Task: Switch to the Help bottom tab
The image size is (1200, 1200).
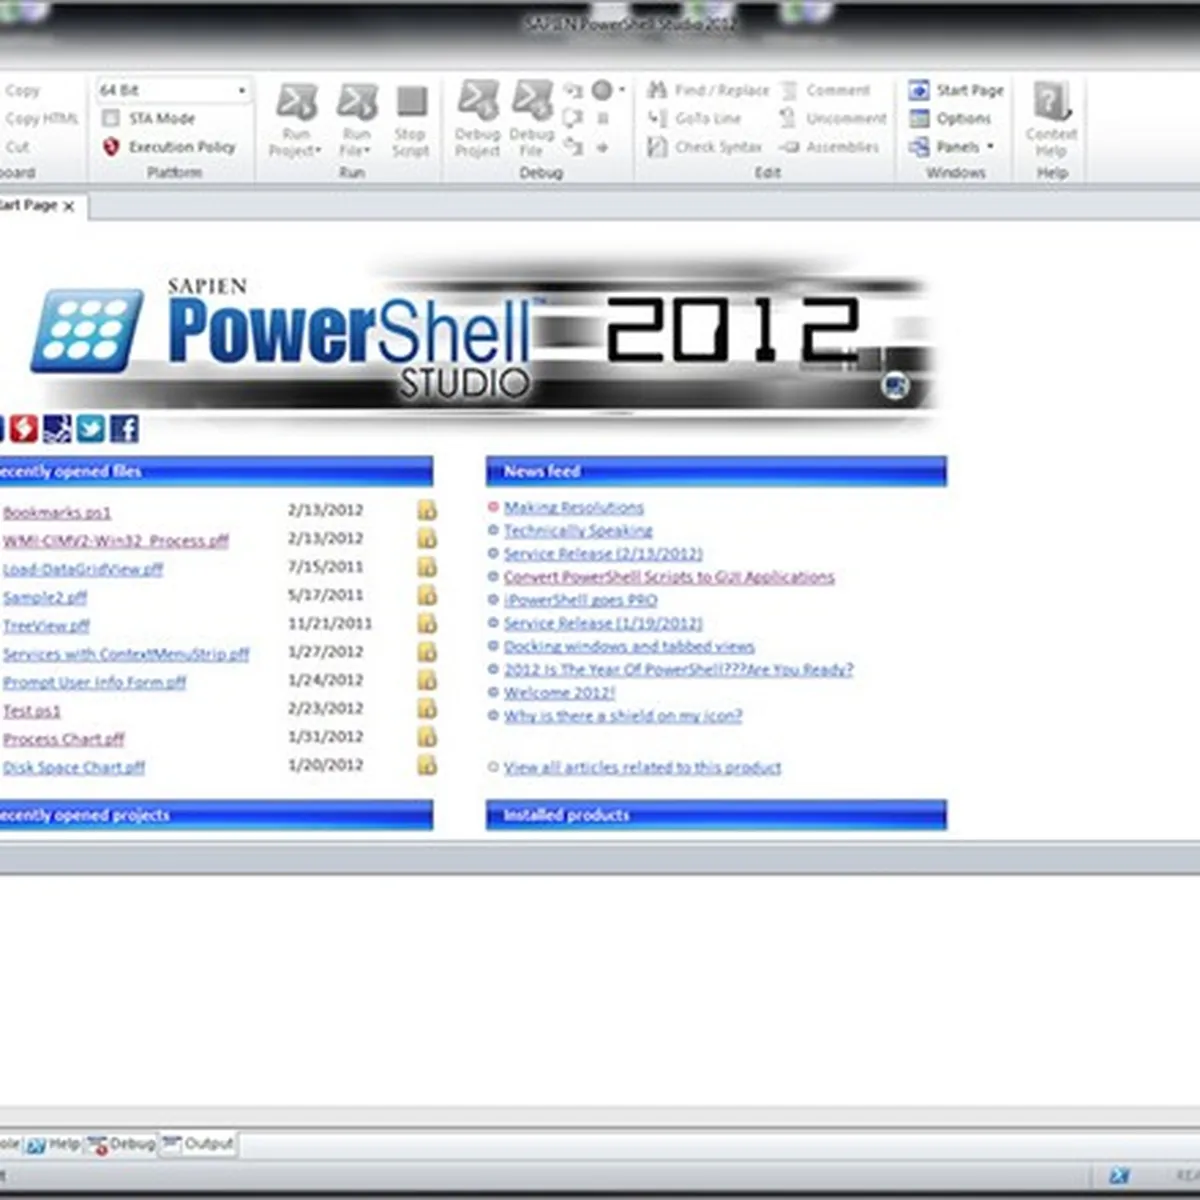Action: pyautogui.click(x=54, y=1144)
